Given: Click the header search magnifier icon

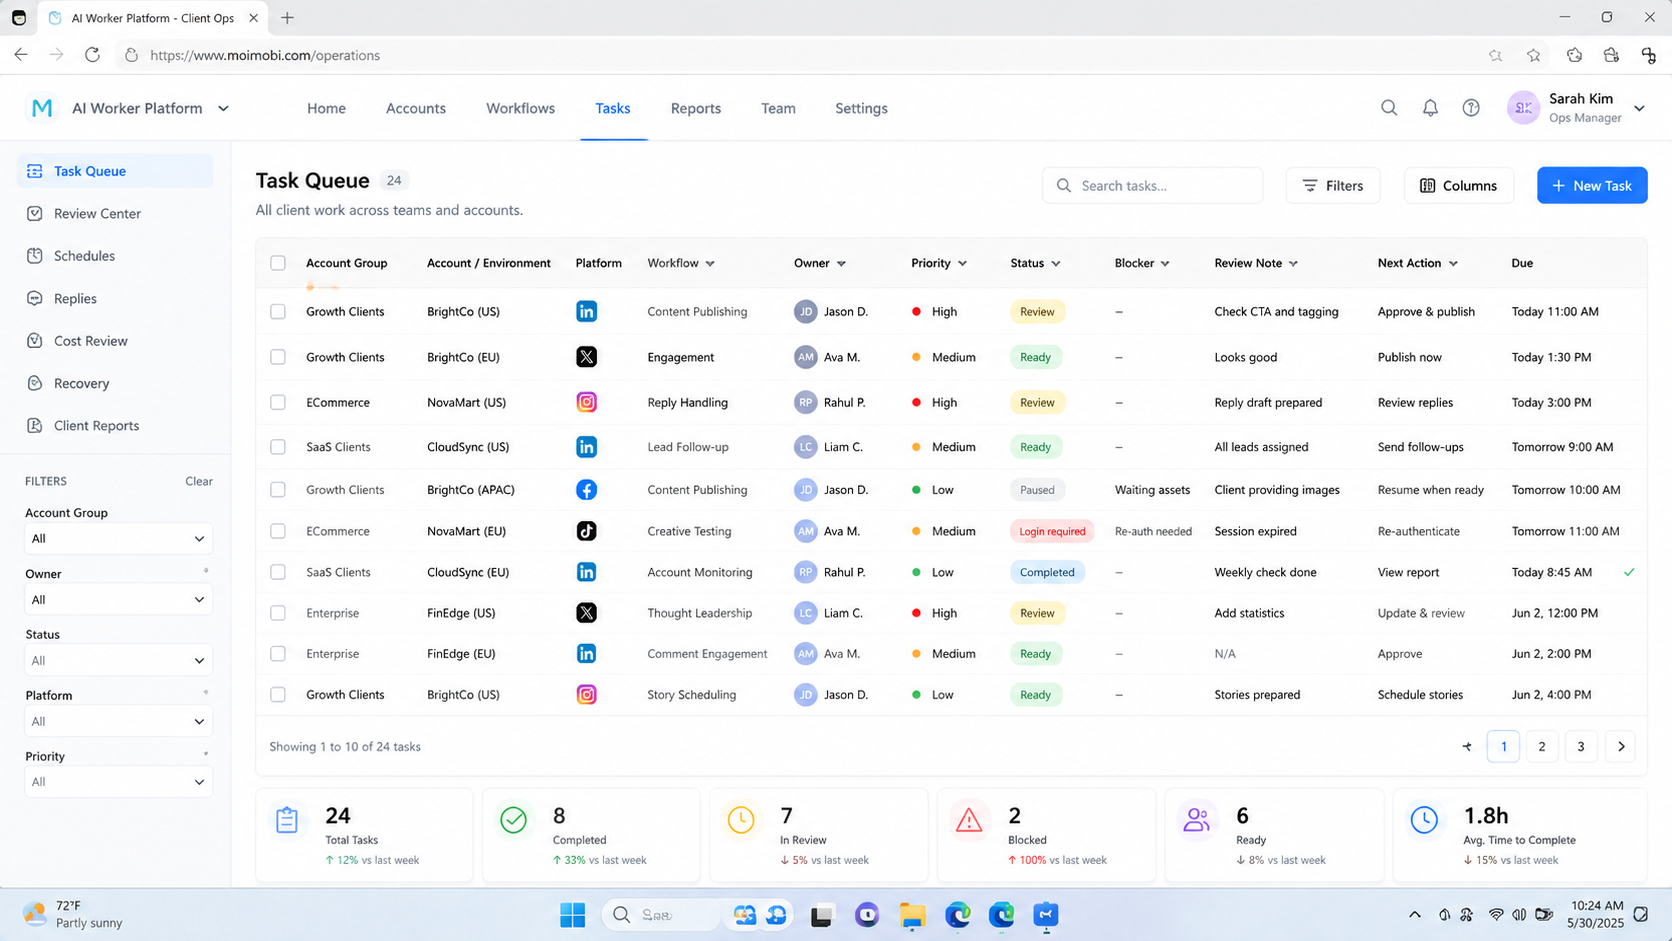Looking at the screenshot, I should tap(1389, 108).
